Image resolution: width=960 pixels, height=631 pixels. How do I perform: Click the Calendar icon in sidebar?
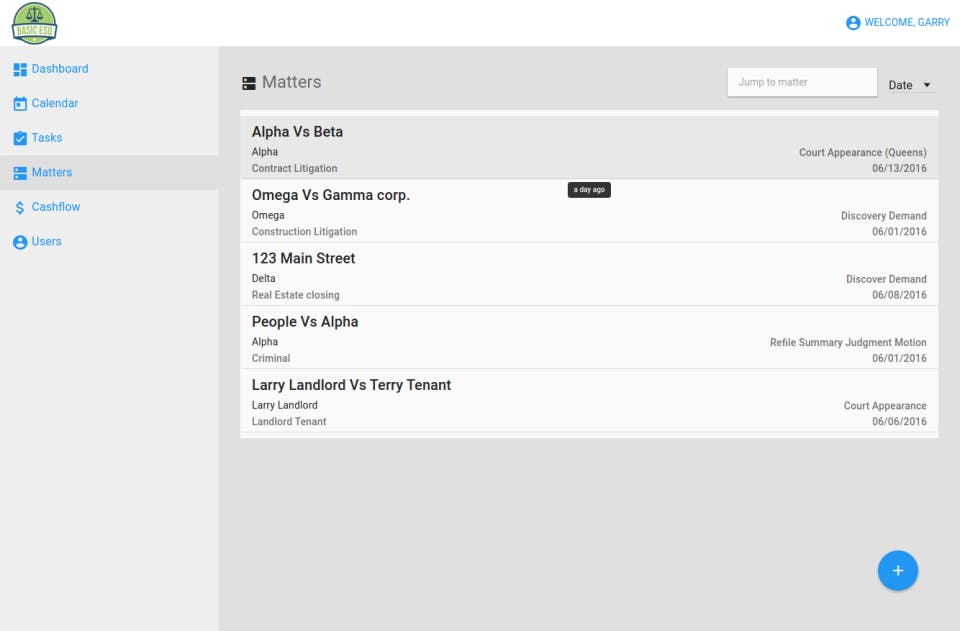click(x=20, y=104)
